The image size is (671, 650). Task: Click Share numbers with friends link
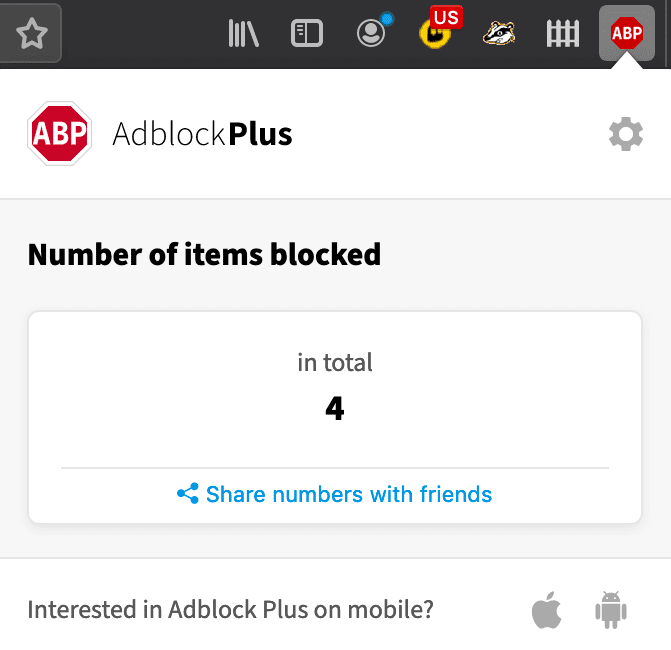349,494
